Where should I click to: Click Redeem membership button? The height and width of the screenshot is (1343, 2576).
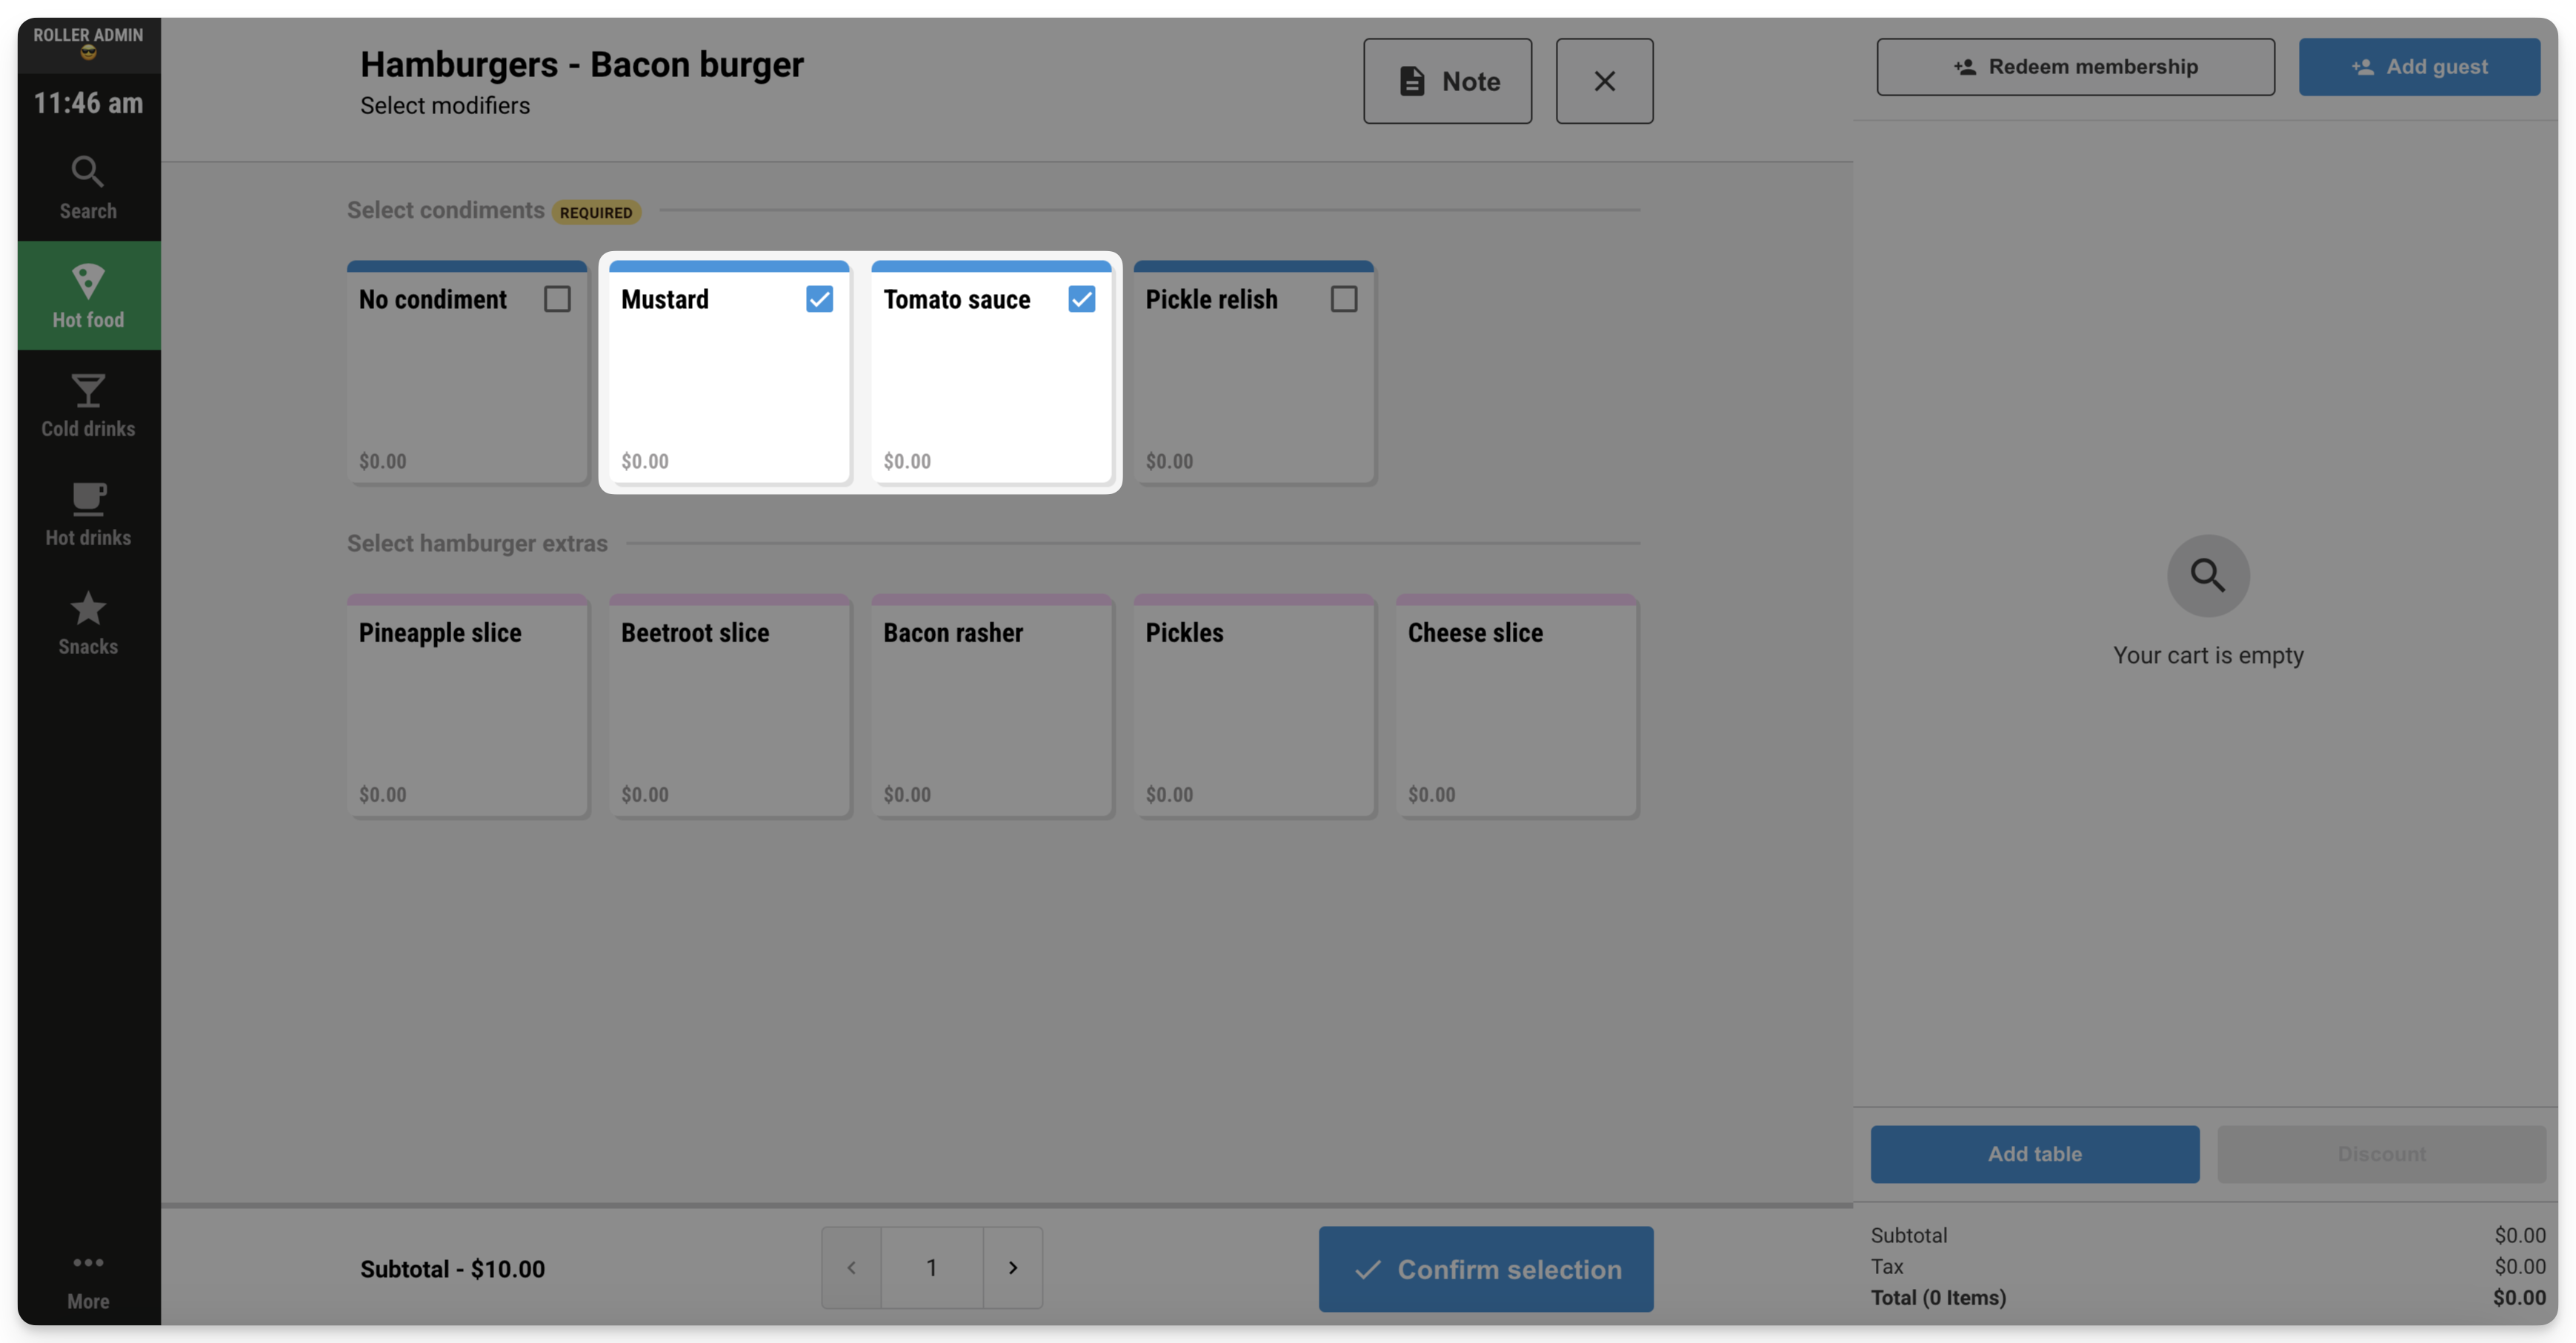click(x=2075, y=67)
